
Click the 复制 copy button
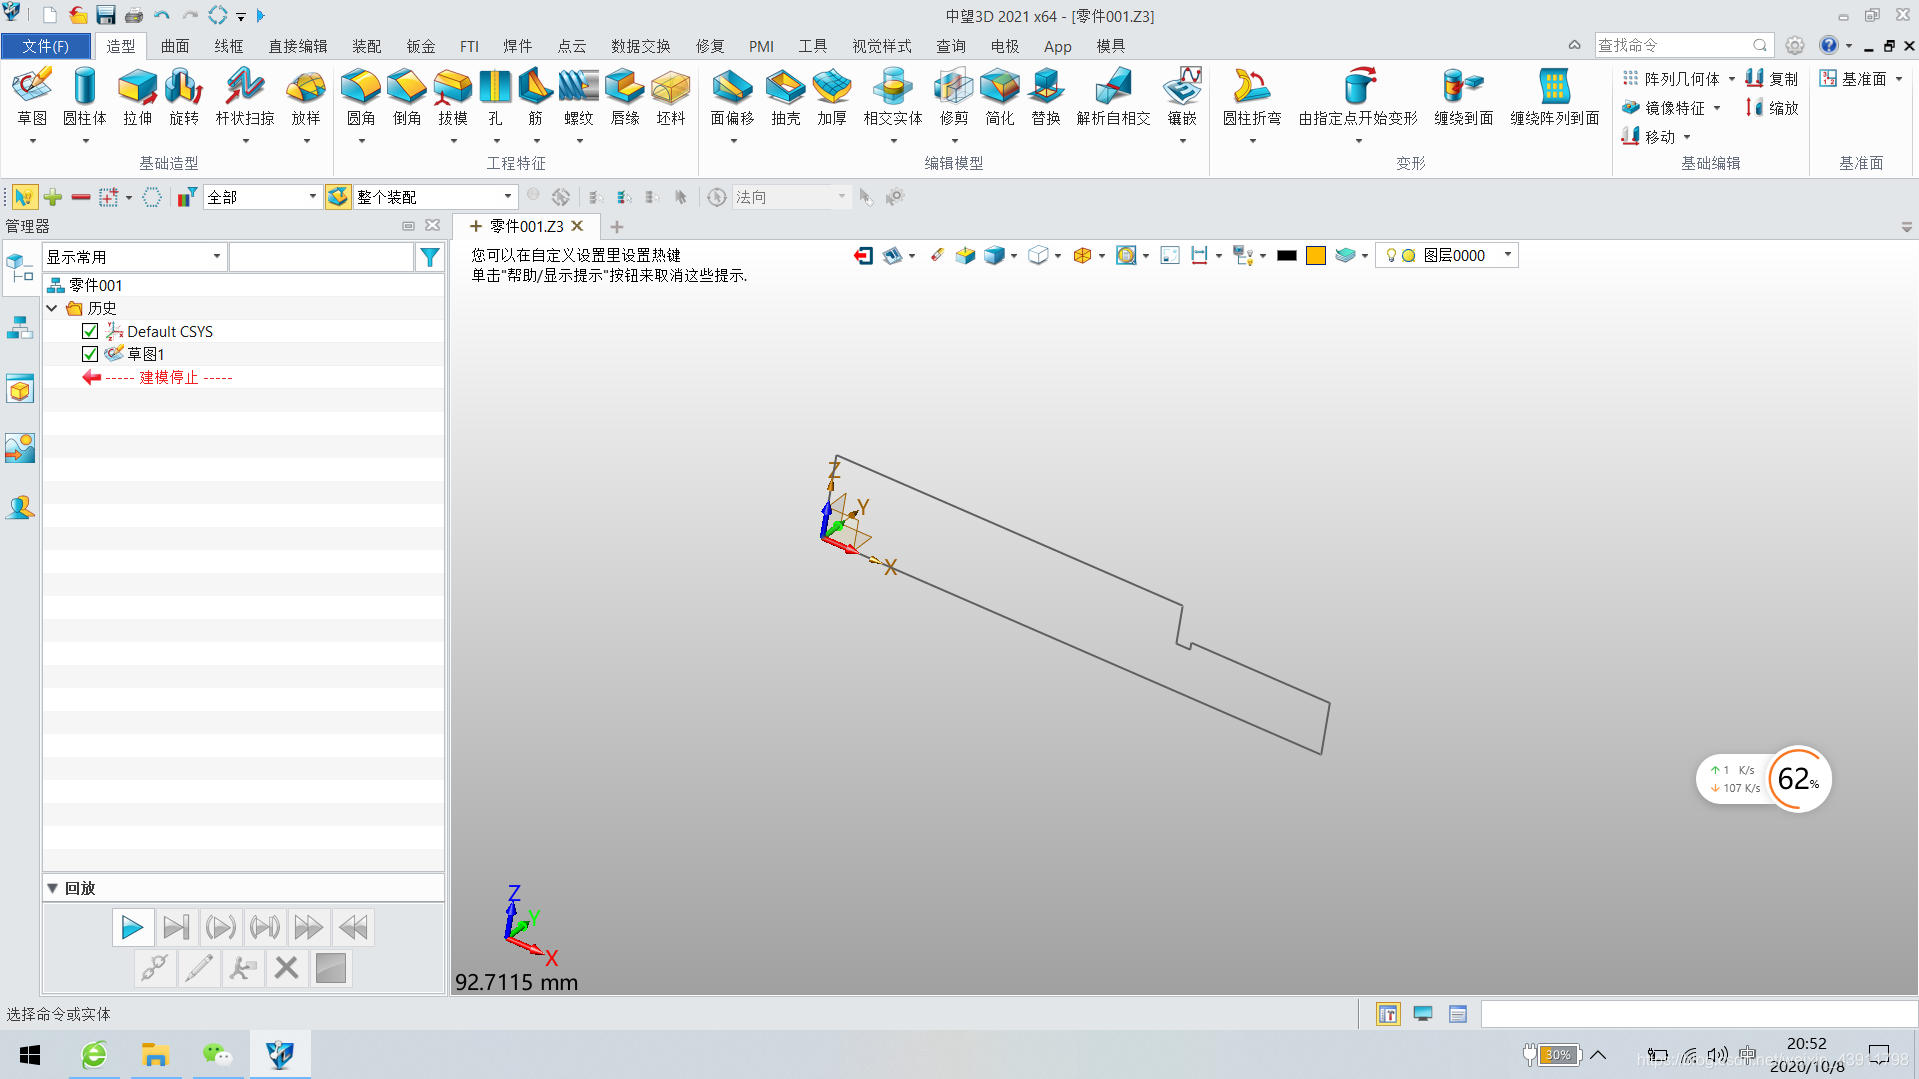point(1772,79)
